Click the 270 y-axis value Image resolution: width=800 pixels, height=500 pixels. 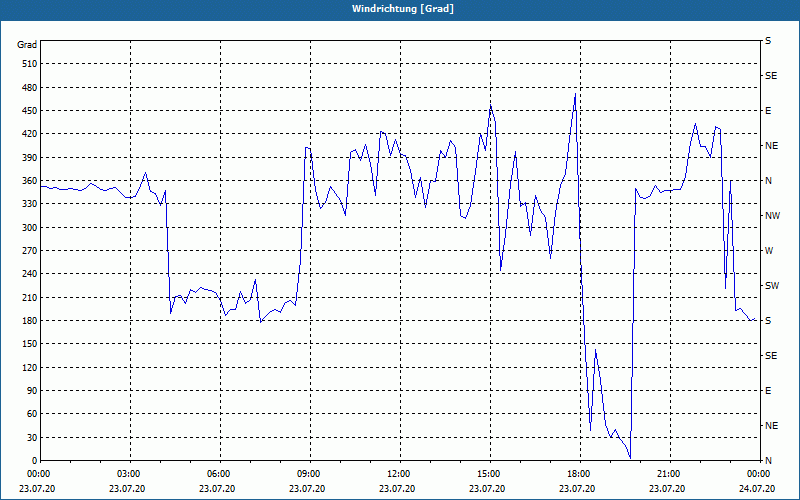(x=30, y=251)
